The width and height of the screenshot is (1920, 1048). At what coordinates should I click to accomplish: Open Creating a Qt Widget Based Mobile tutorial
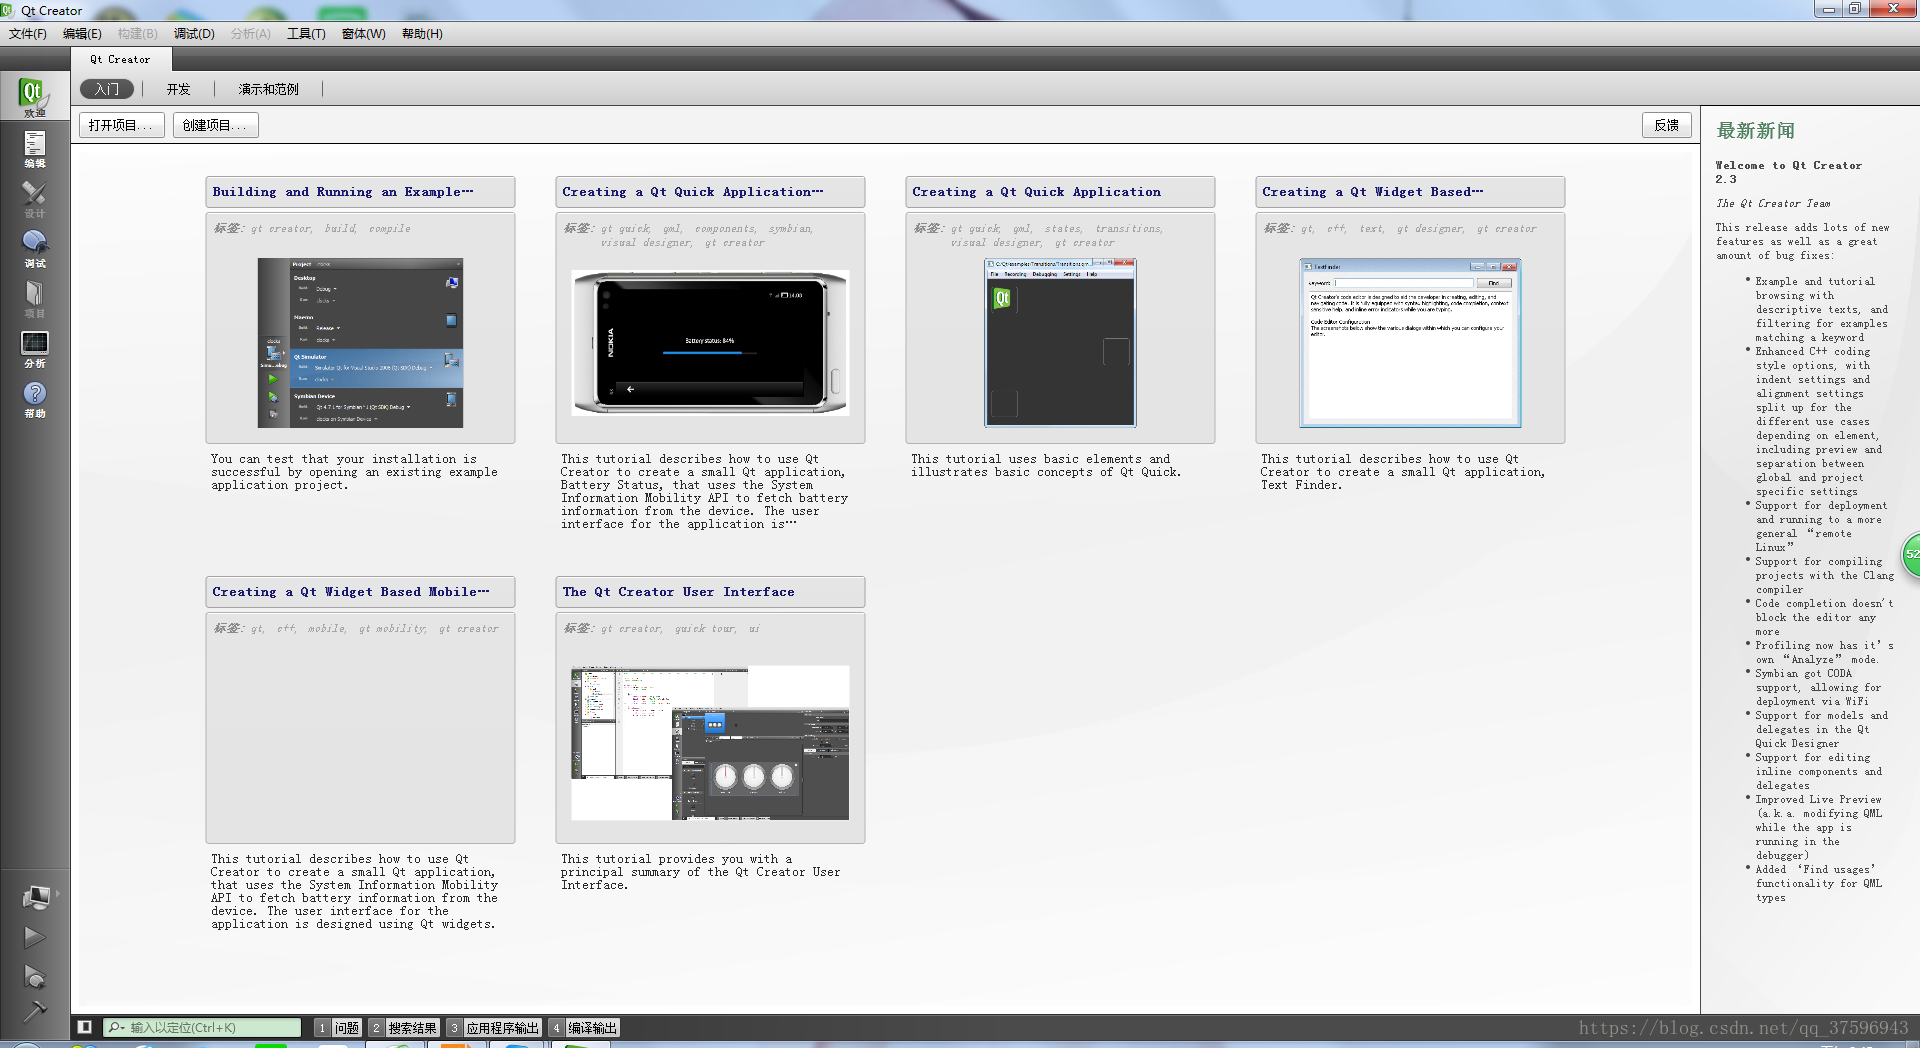point(360,592)
